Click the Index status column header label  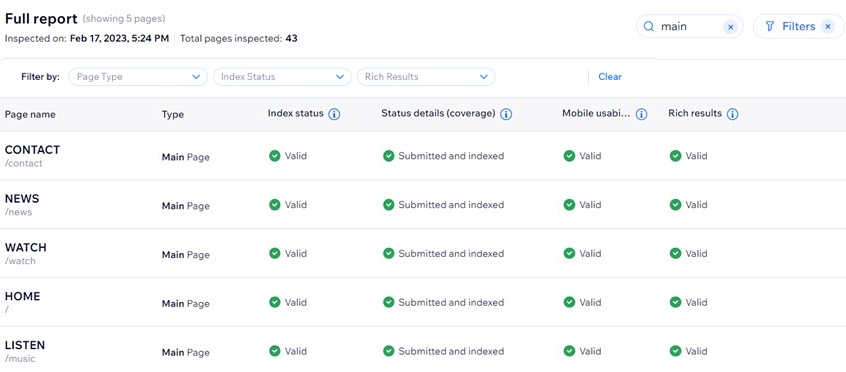296,114
